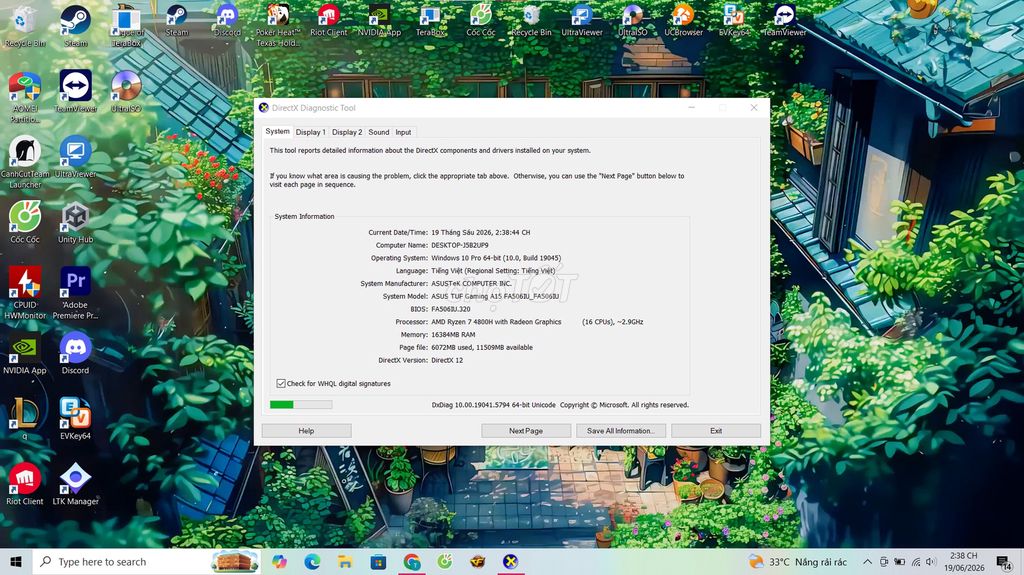Launch CanhCutTeam Launcher penguin shortcut

tap(25, 162)
